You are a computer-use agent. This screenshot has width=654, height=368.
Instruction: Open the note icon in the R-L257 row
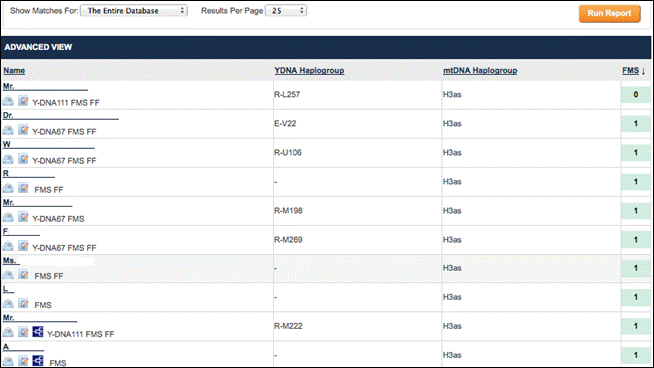[x=23, y=101]
